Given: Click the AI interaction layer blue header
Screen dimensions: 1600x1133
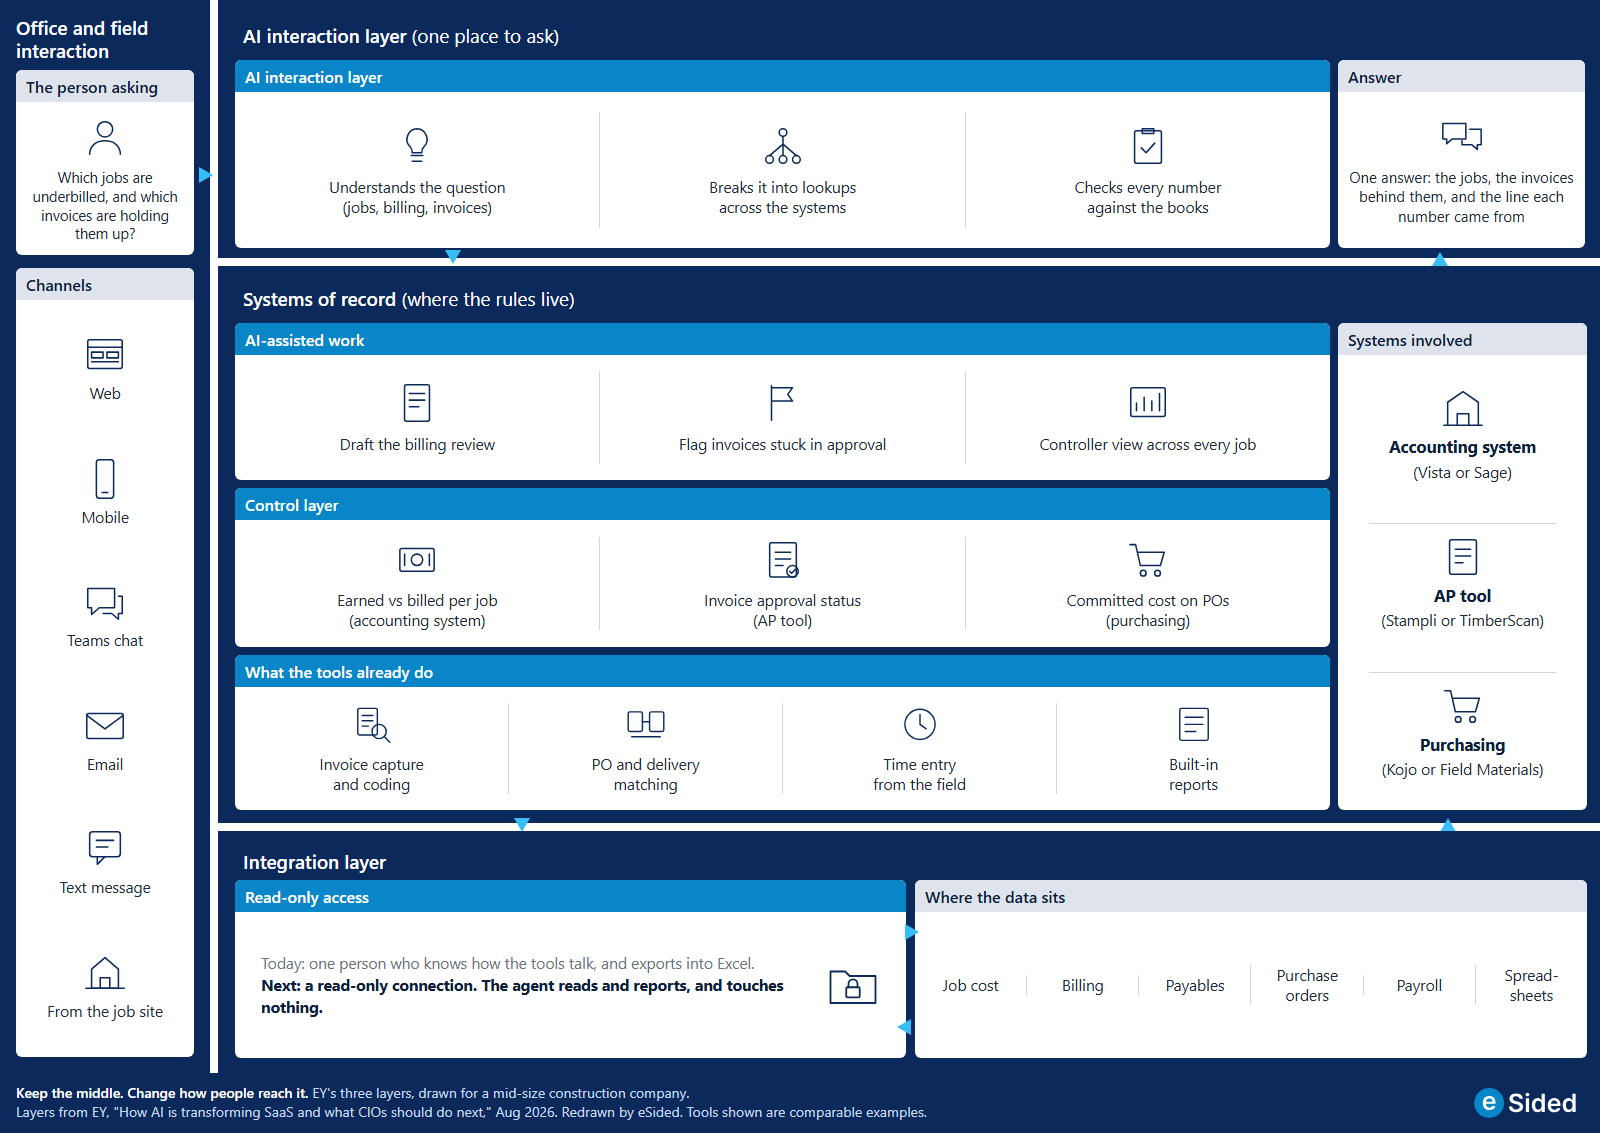Looking at the screenshot, I should click(782, 77).
